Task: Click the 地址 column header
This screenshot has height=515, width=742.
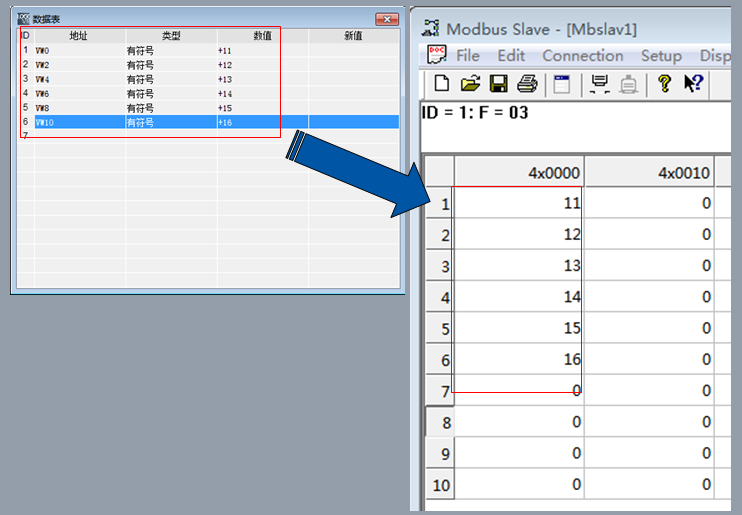Action: [x=80, y=36]
